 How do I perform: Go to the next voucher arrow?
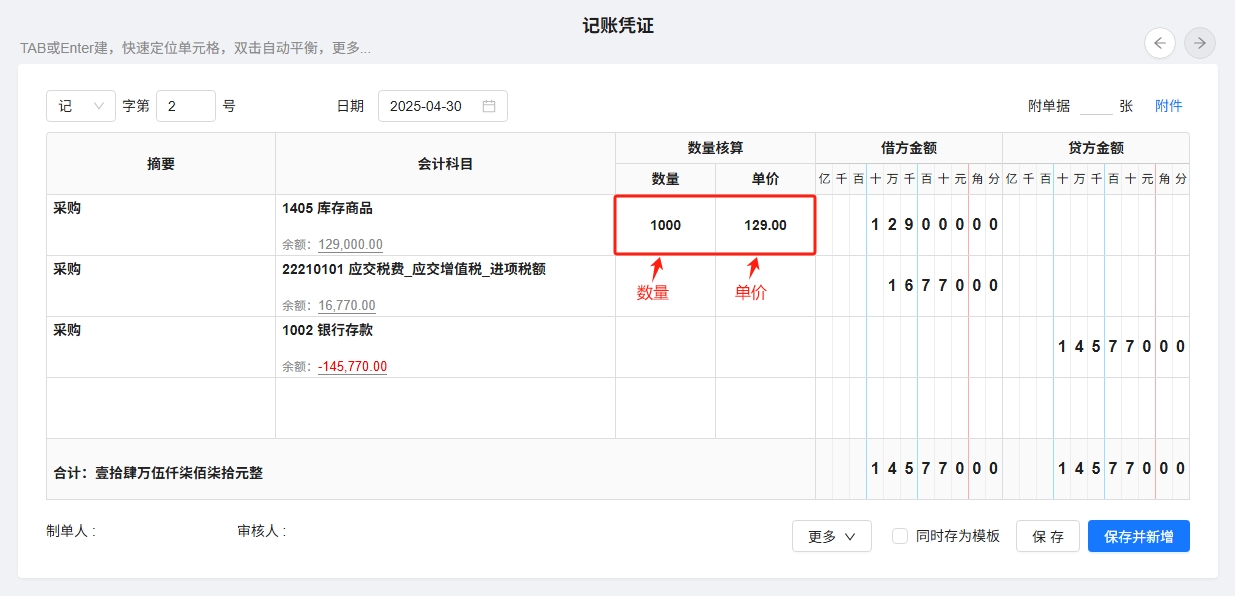click(x=1200, y=43)
